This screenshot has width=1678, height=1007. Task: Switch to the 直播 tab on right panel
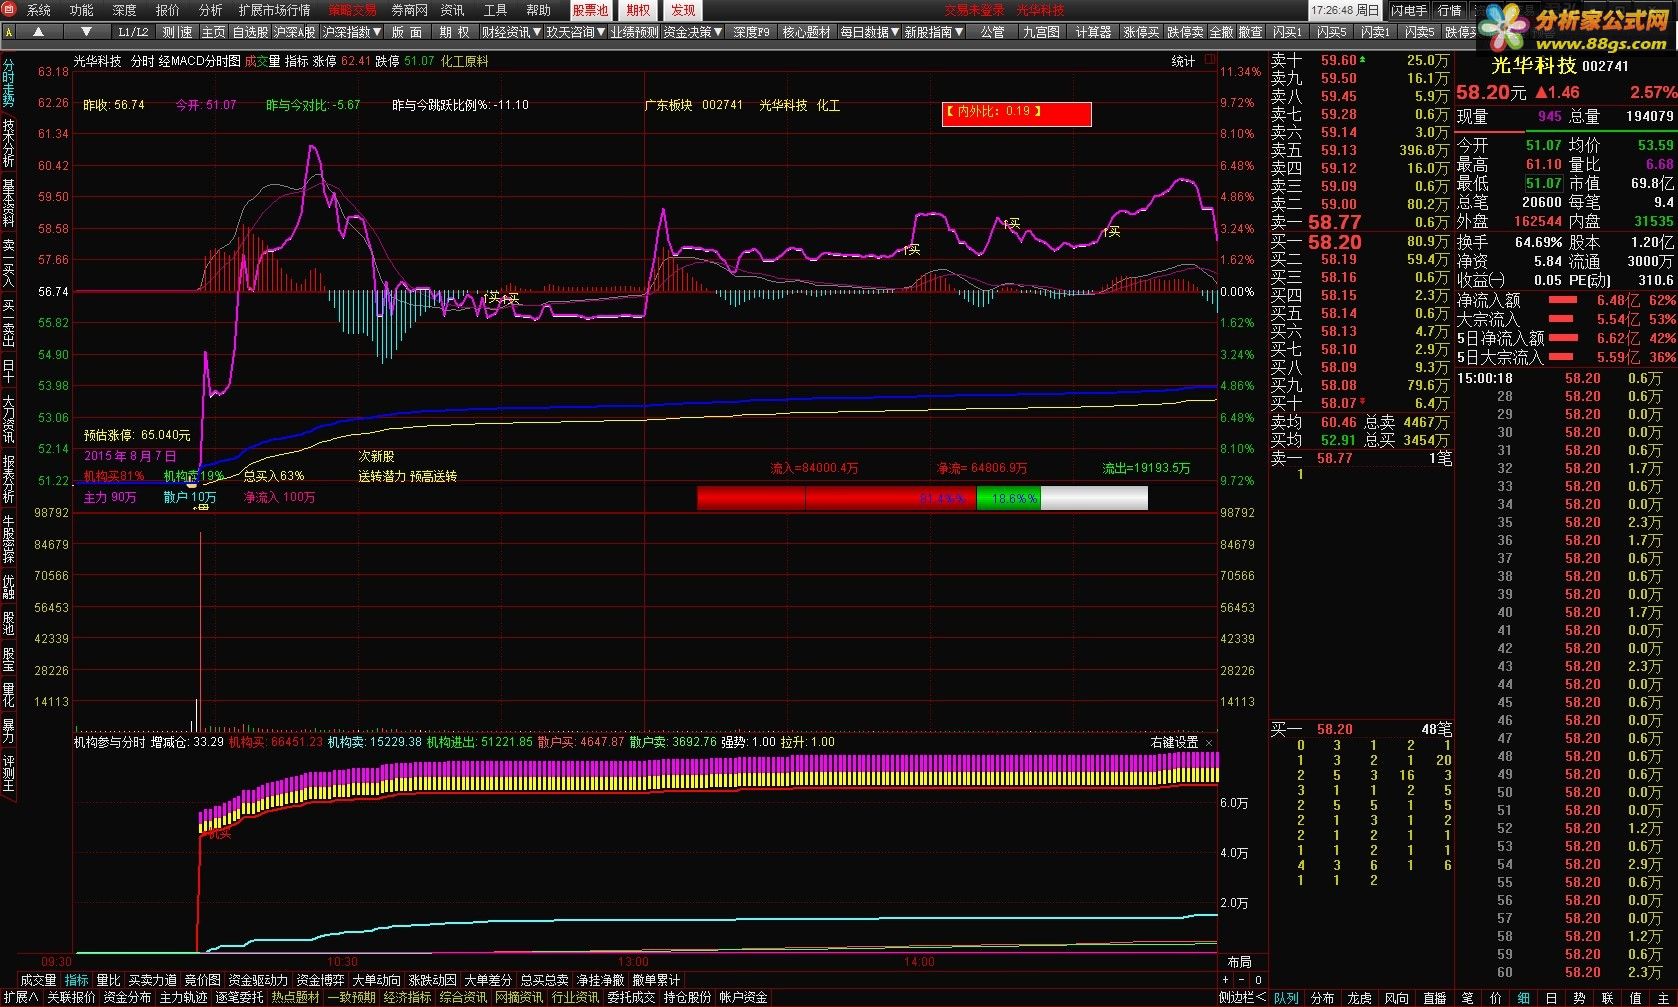coord(1434,997)
